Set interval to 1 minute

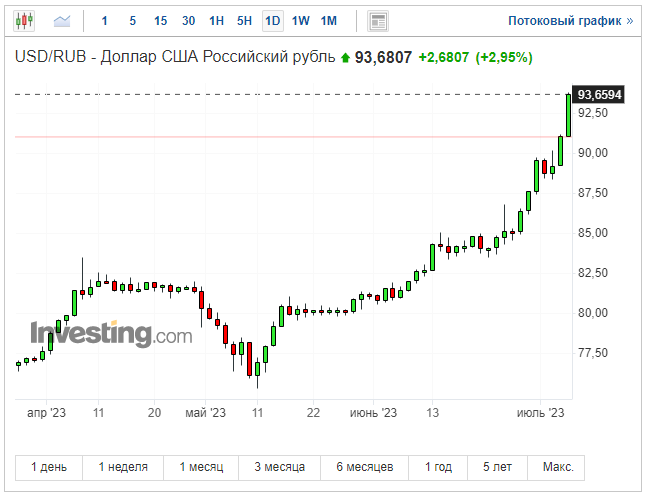[x=104, y=21]
